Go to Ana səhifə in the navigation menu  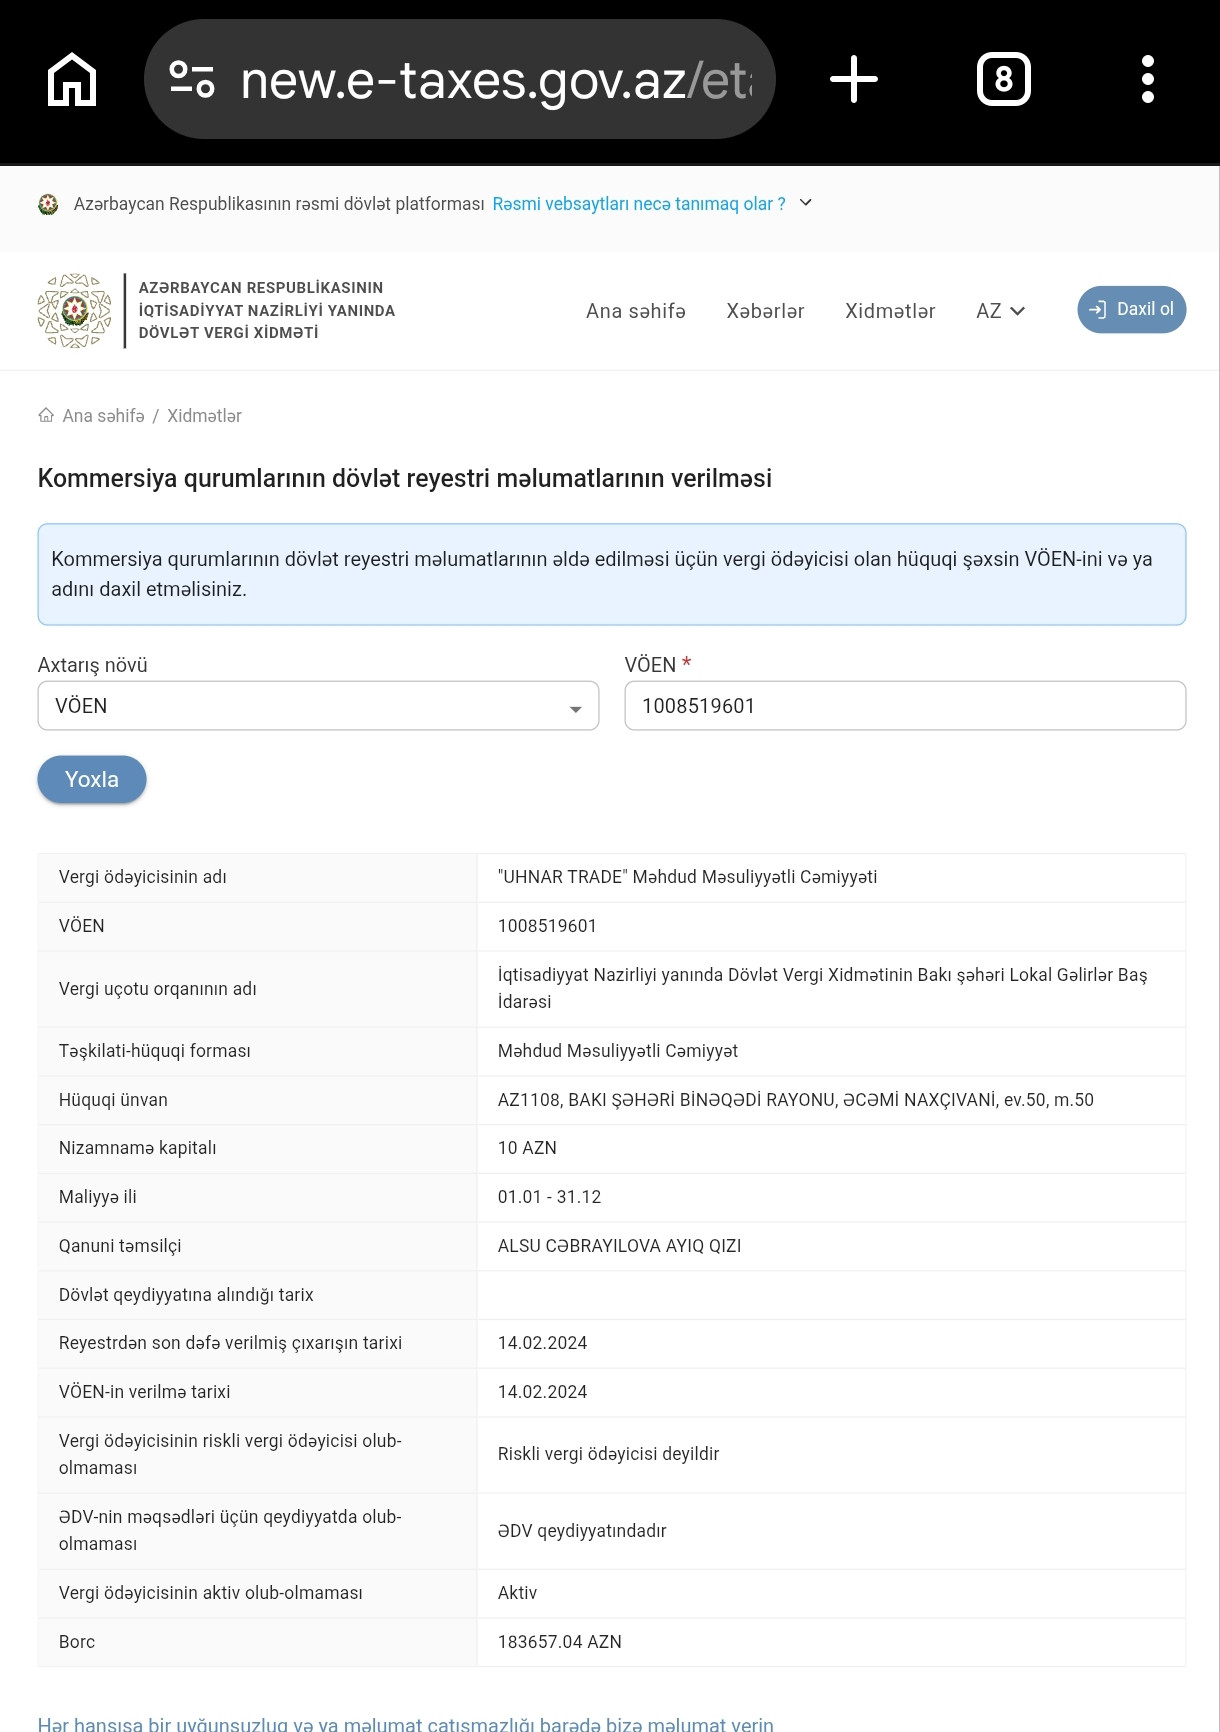(x=636, y=311)
